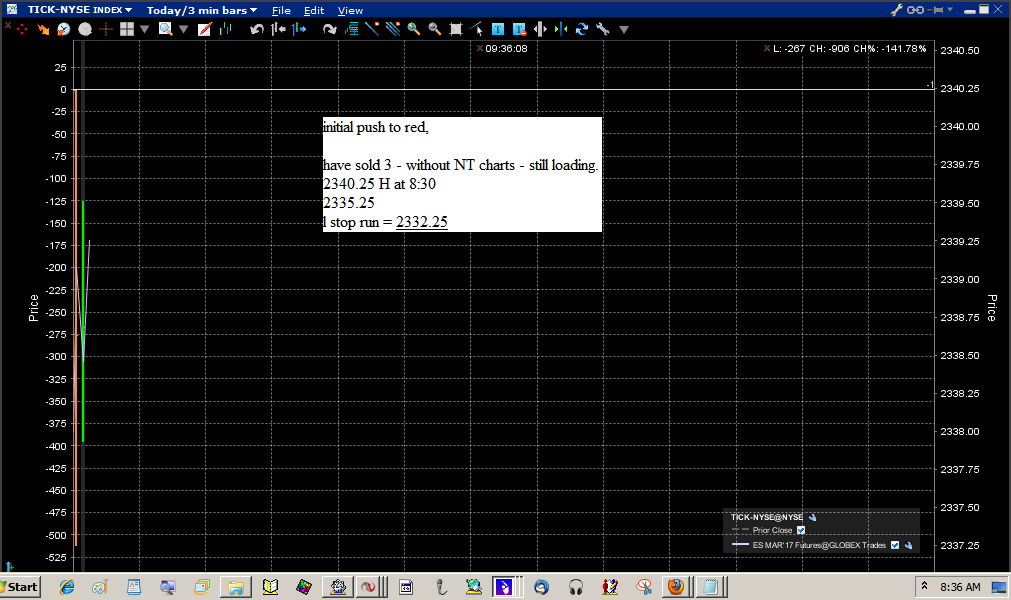
Task: Toggle the Prior Close checkbox
Action: pos(801,530)
